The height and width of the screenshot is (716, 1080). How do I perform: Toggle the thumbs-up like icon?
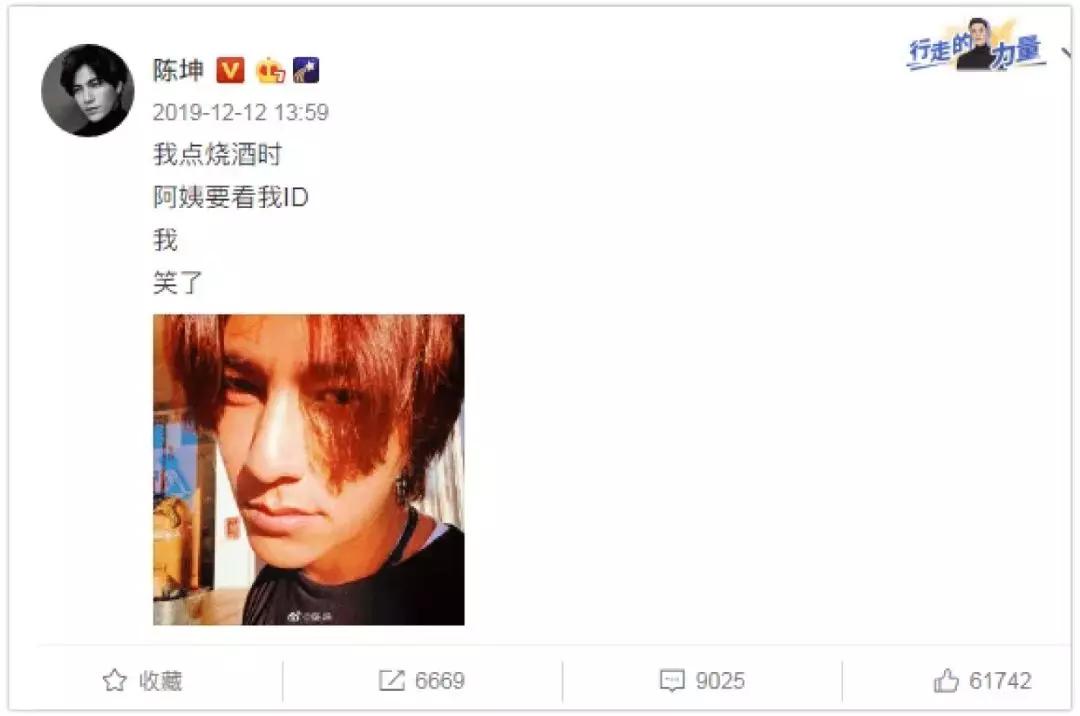946,680
